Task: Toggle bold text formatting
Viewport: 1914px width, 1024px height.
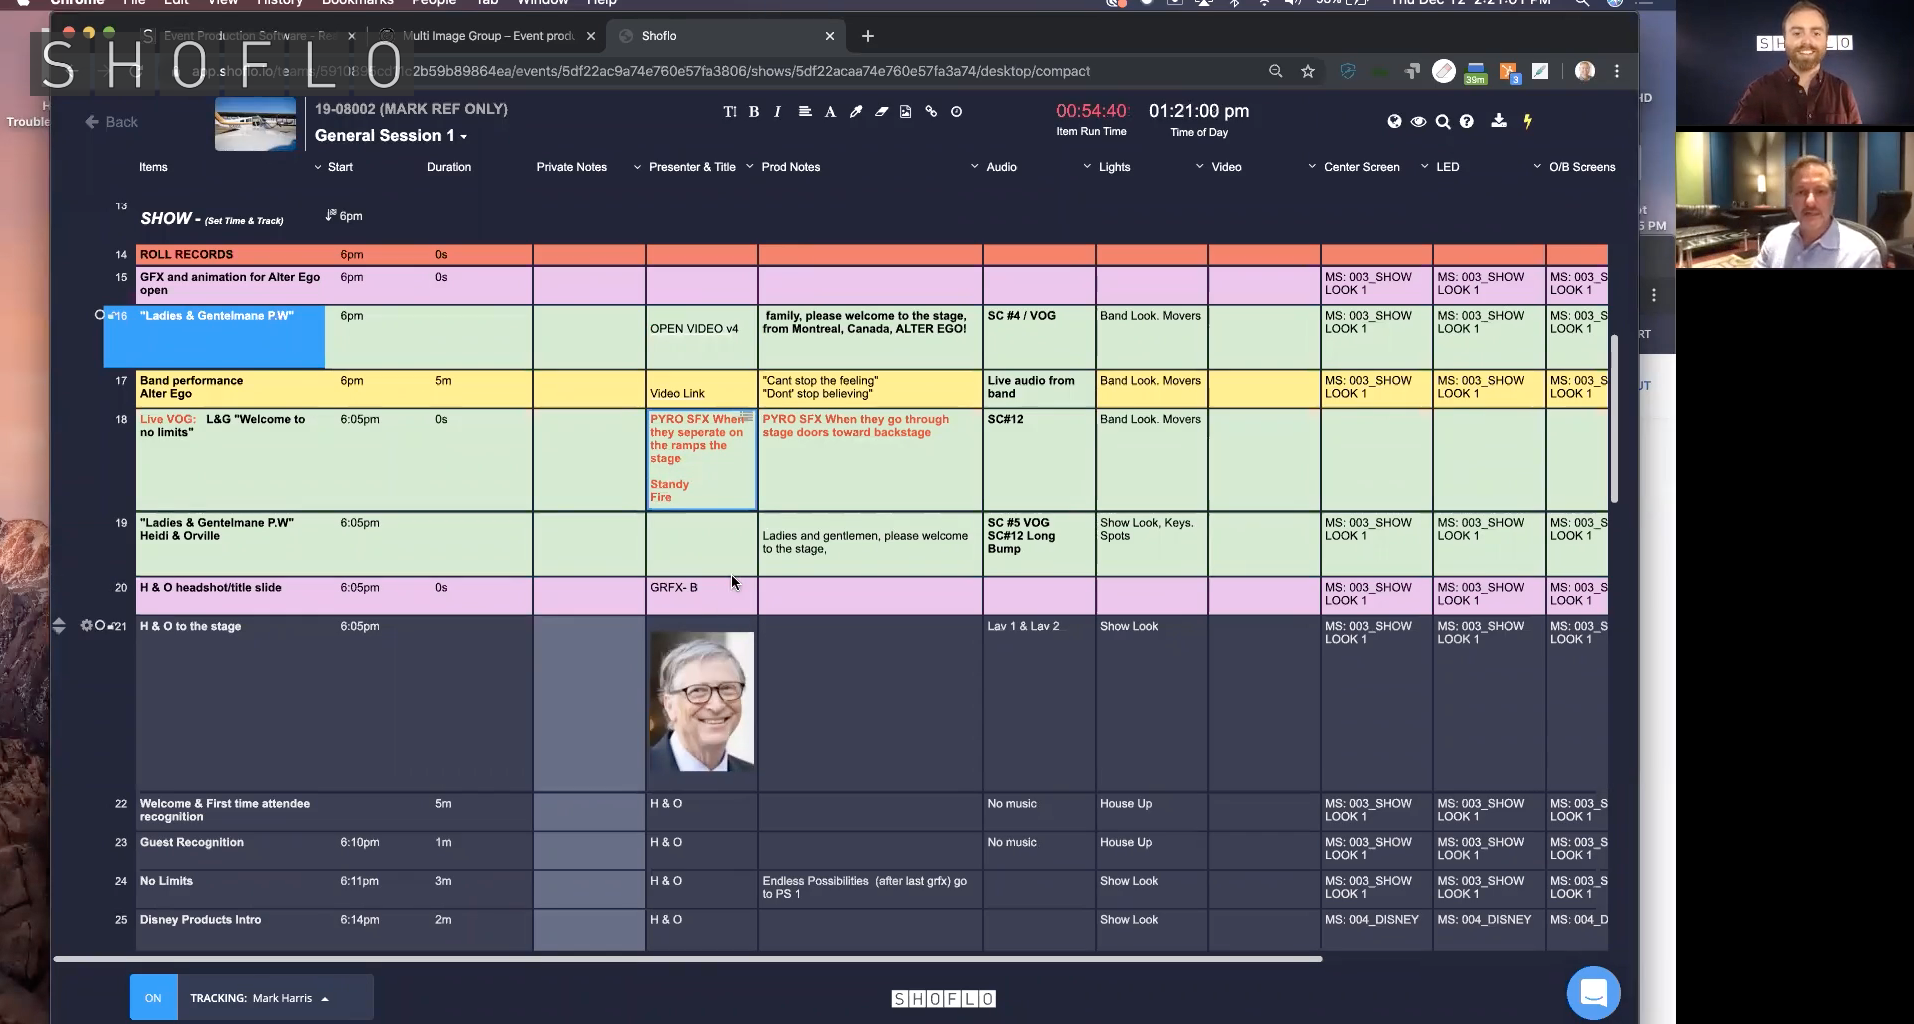Action: tap(754, 112)
